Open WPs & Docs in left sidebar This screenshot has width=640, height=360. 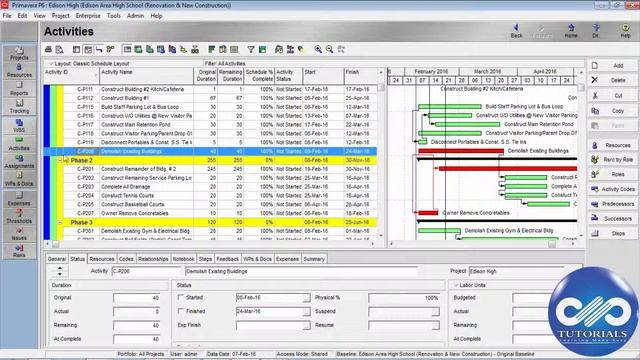(19, 180)
